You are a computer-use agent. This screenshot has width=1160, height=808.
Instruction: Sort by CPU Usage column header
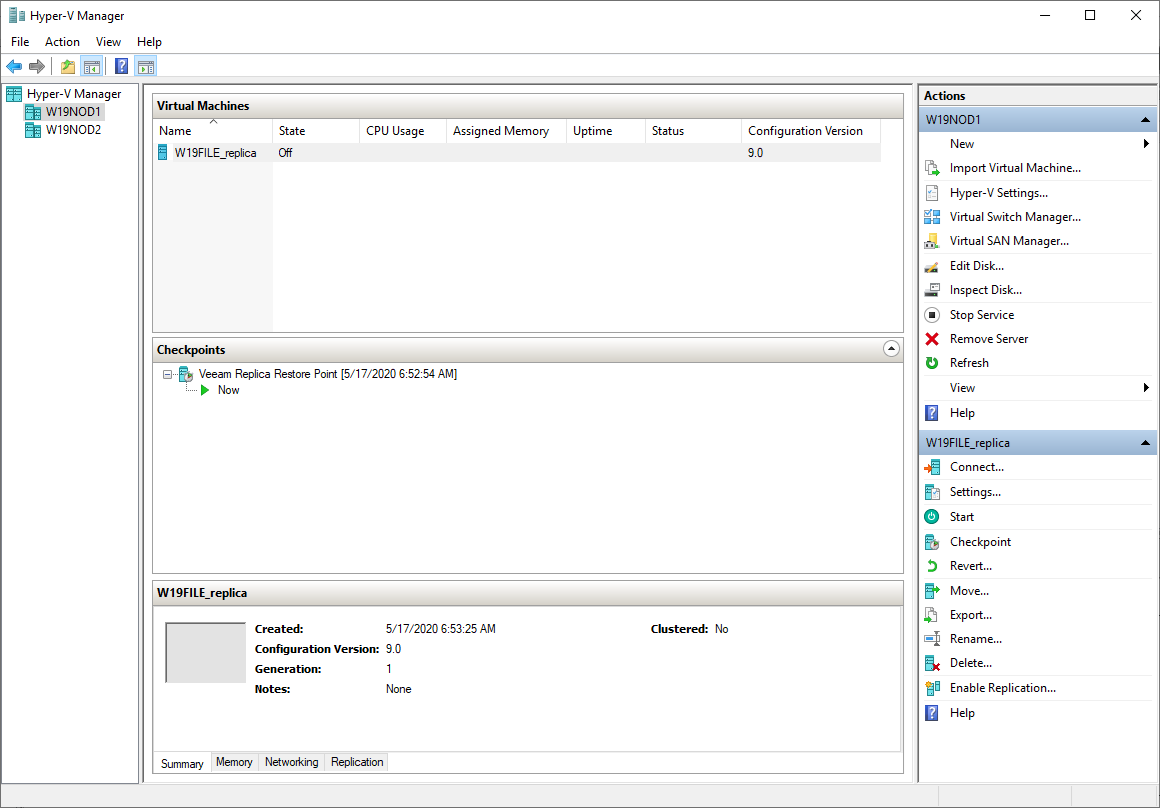coord(403,131)
